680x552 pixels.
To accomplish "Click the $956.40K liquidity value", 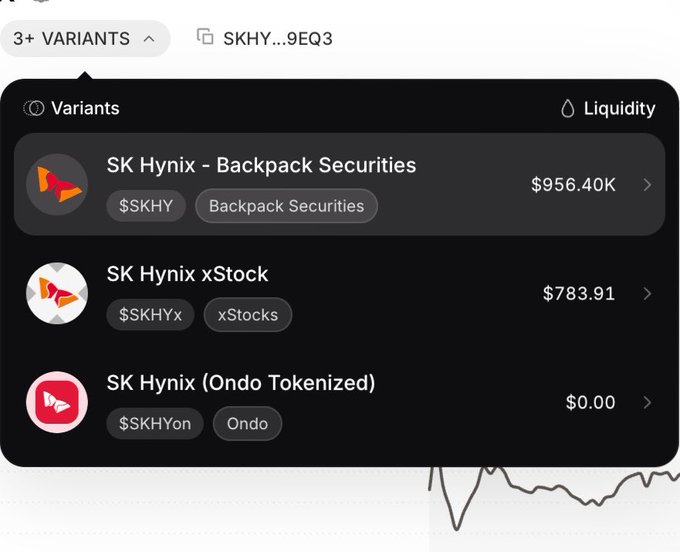I will coord(573,185).
